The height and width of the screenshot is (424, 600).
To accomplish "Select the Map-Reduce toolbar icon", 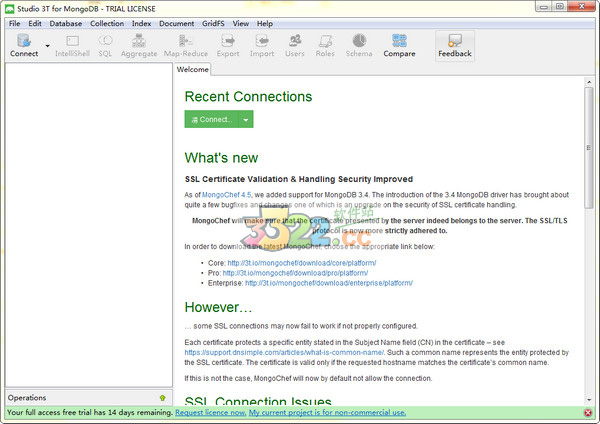I will pos(185,45).
